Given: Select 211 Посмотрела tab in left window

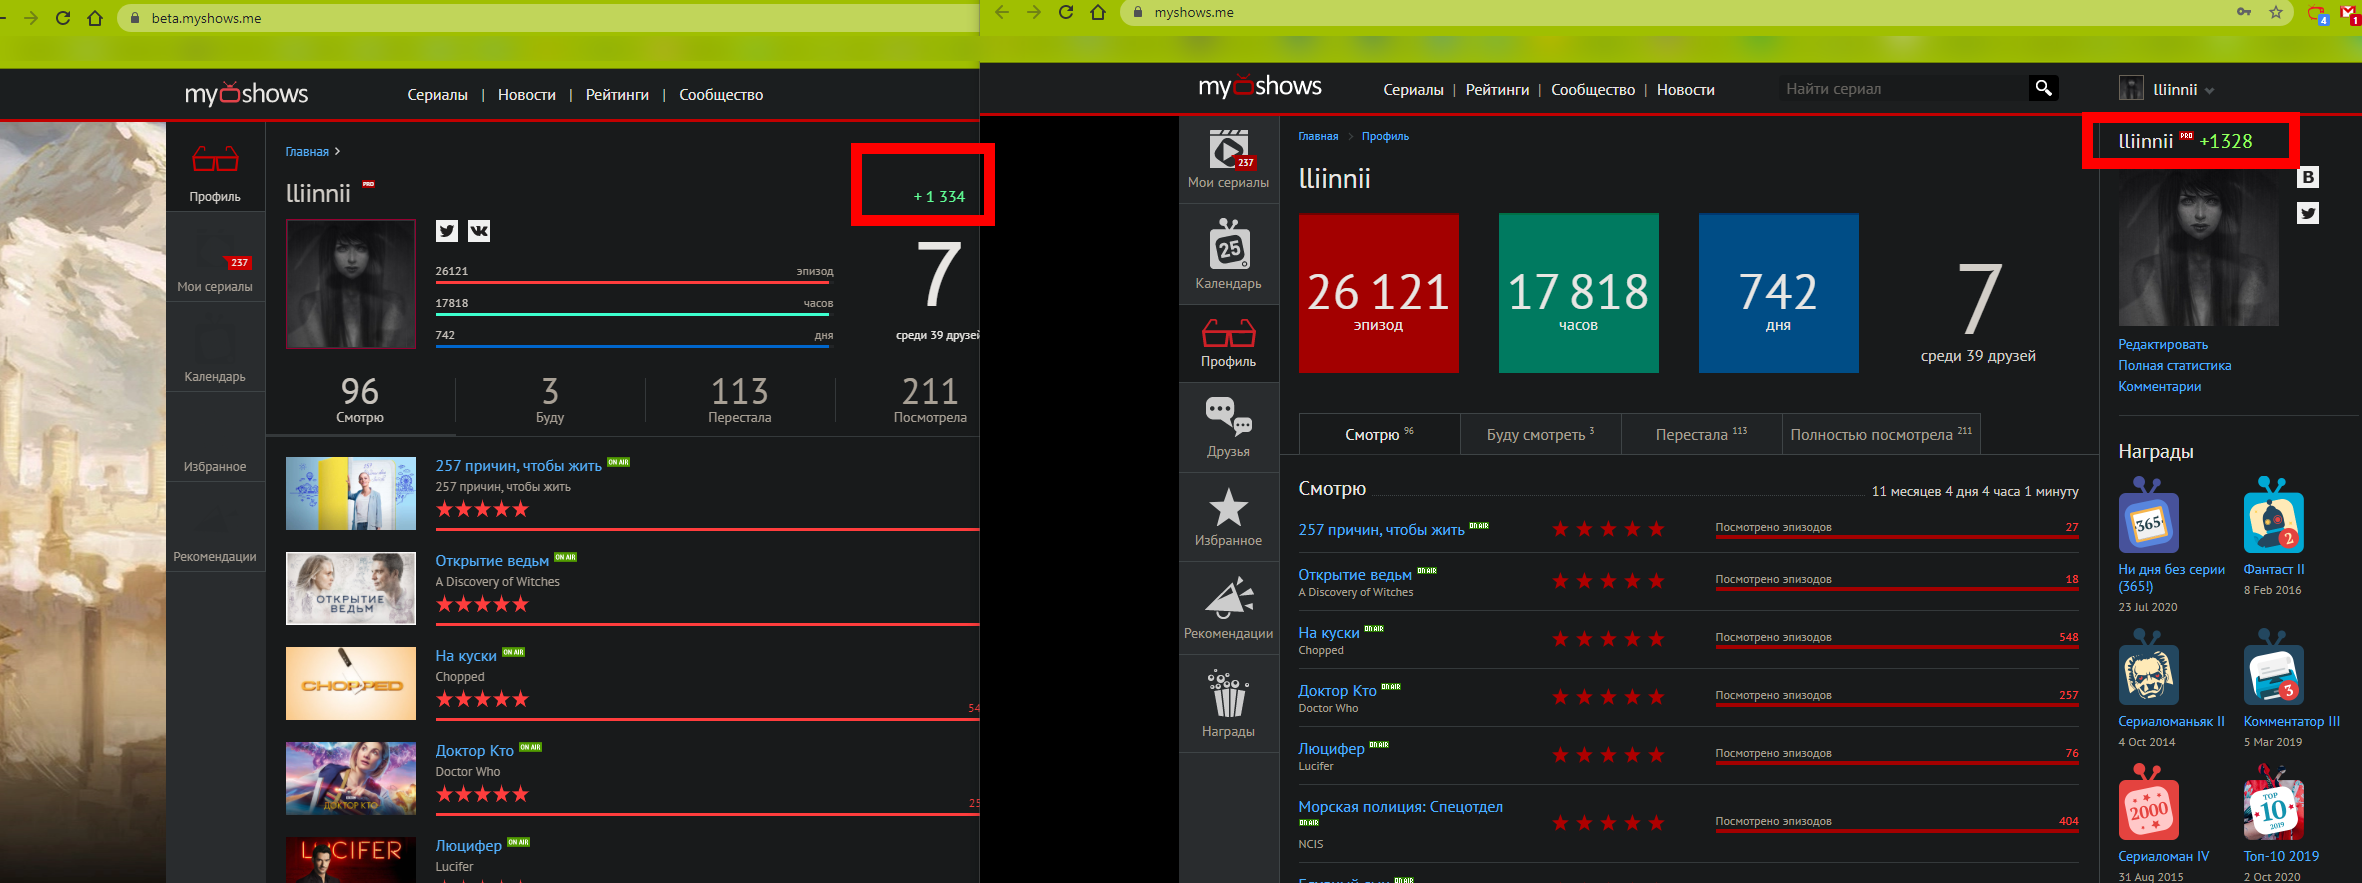Looking at the screenshot, I should (930, 400).
